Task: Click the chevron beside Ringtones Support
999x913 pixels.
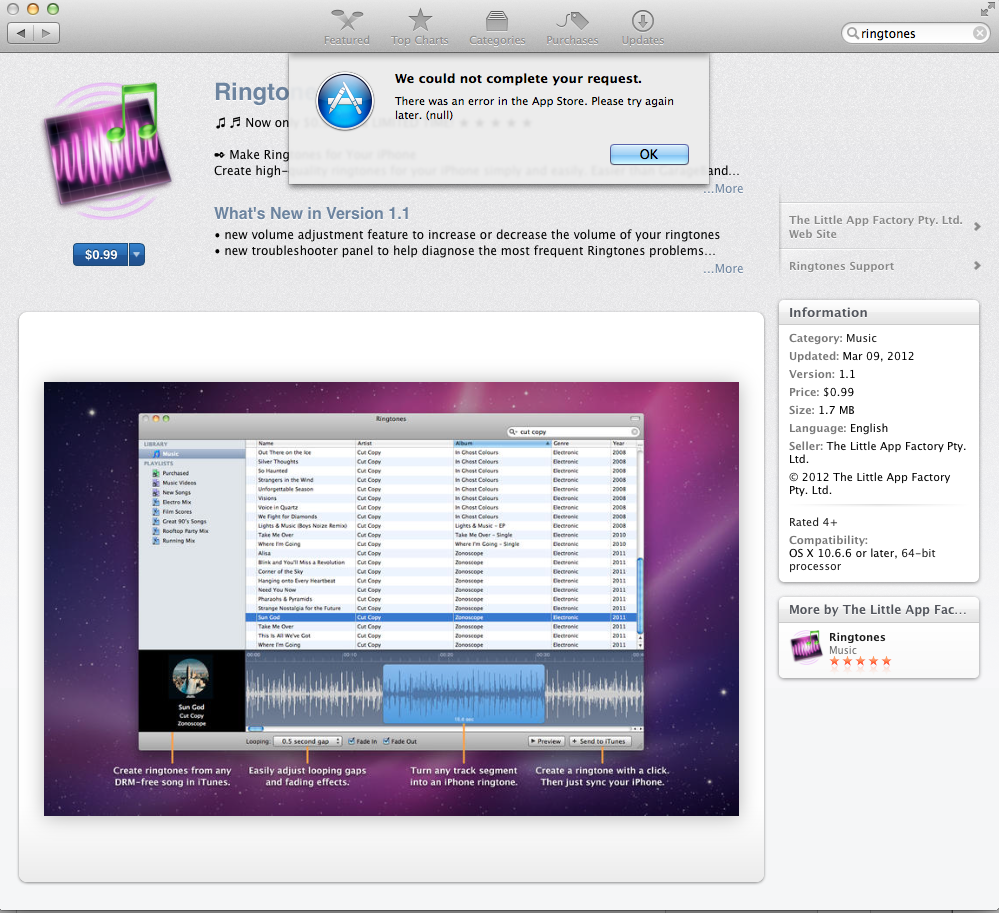Action: coord(977,266)
